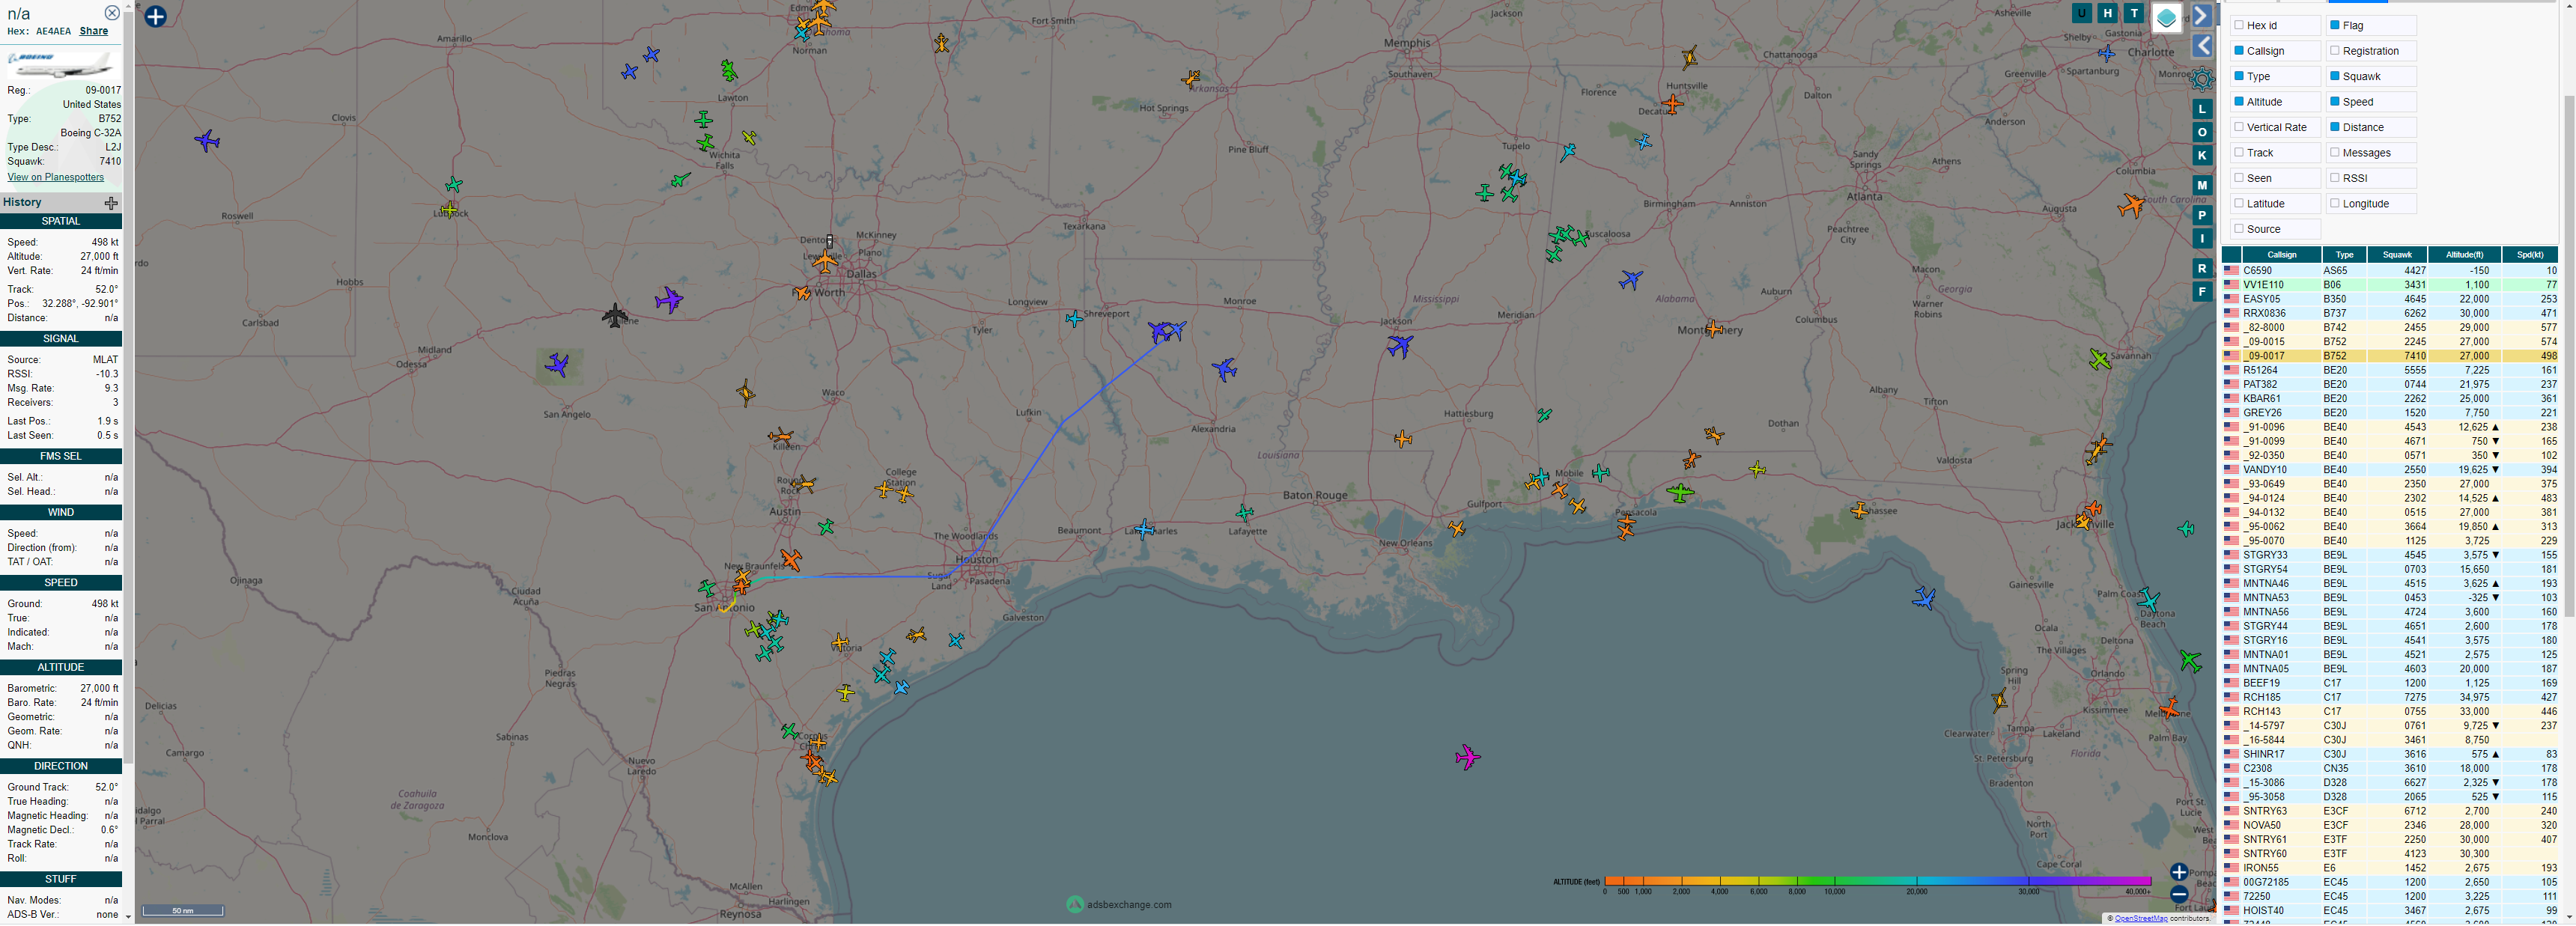This screenshot has width=2576, height=926.
Task: Click the P map button
Action: 2202,215
